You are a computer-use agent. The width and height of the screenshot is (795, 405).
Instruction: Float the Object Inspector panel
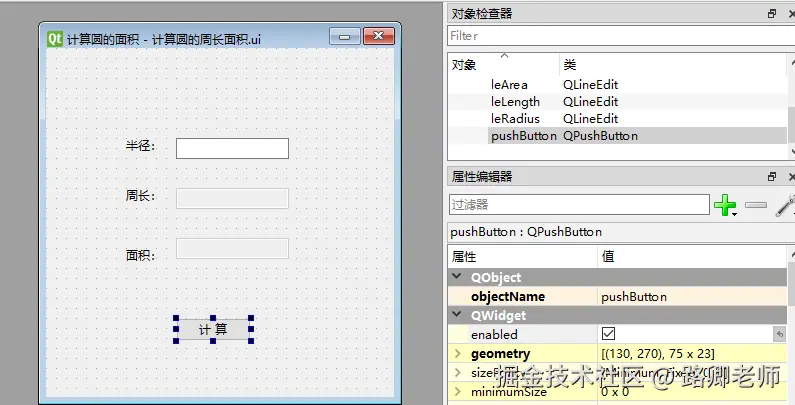tap(772, 14)
